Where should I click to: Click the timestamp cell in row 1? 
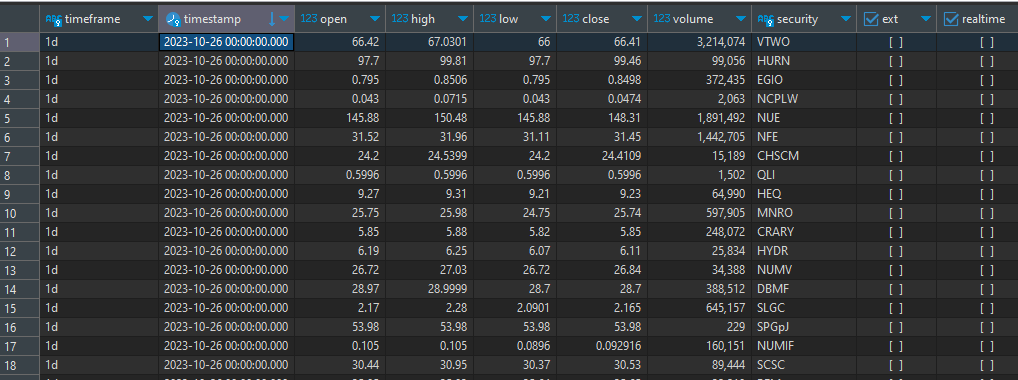point(227,42)
